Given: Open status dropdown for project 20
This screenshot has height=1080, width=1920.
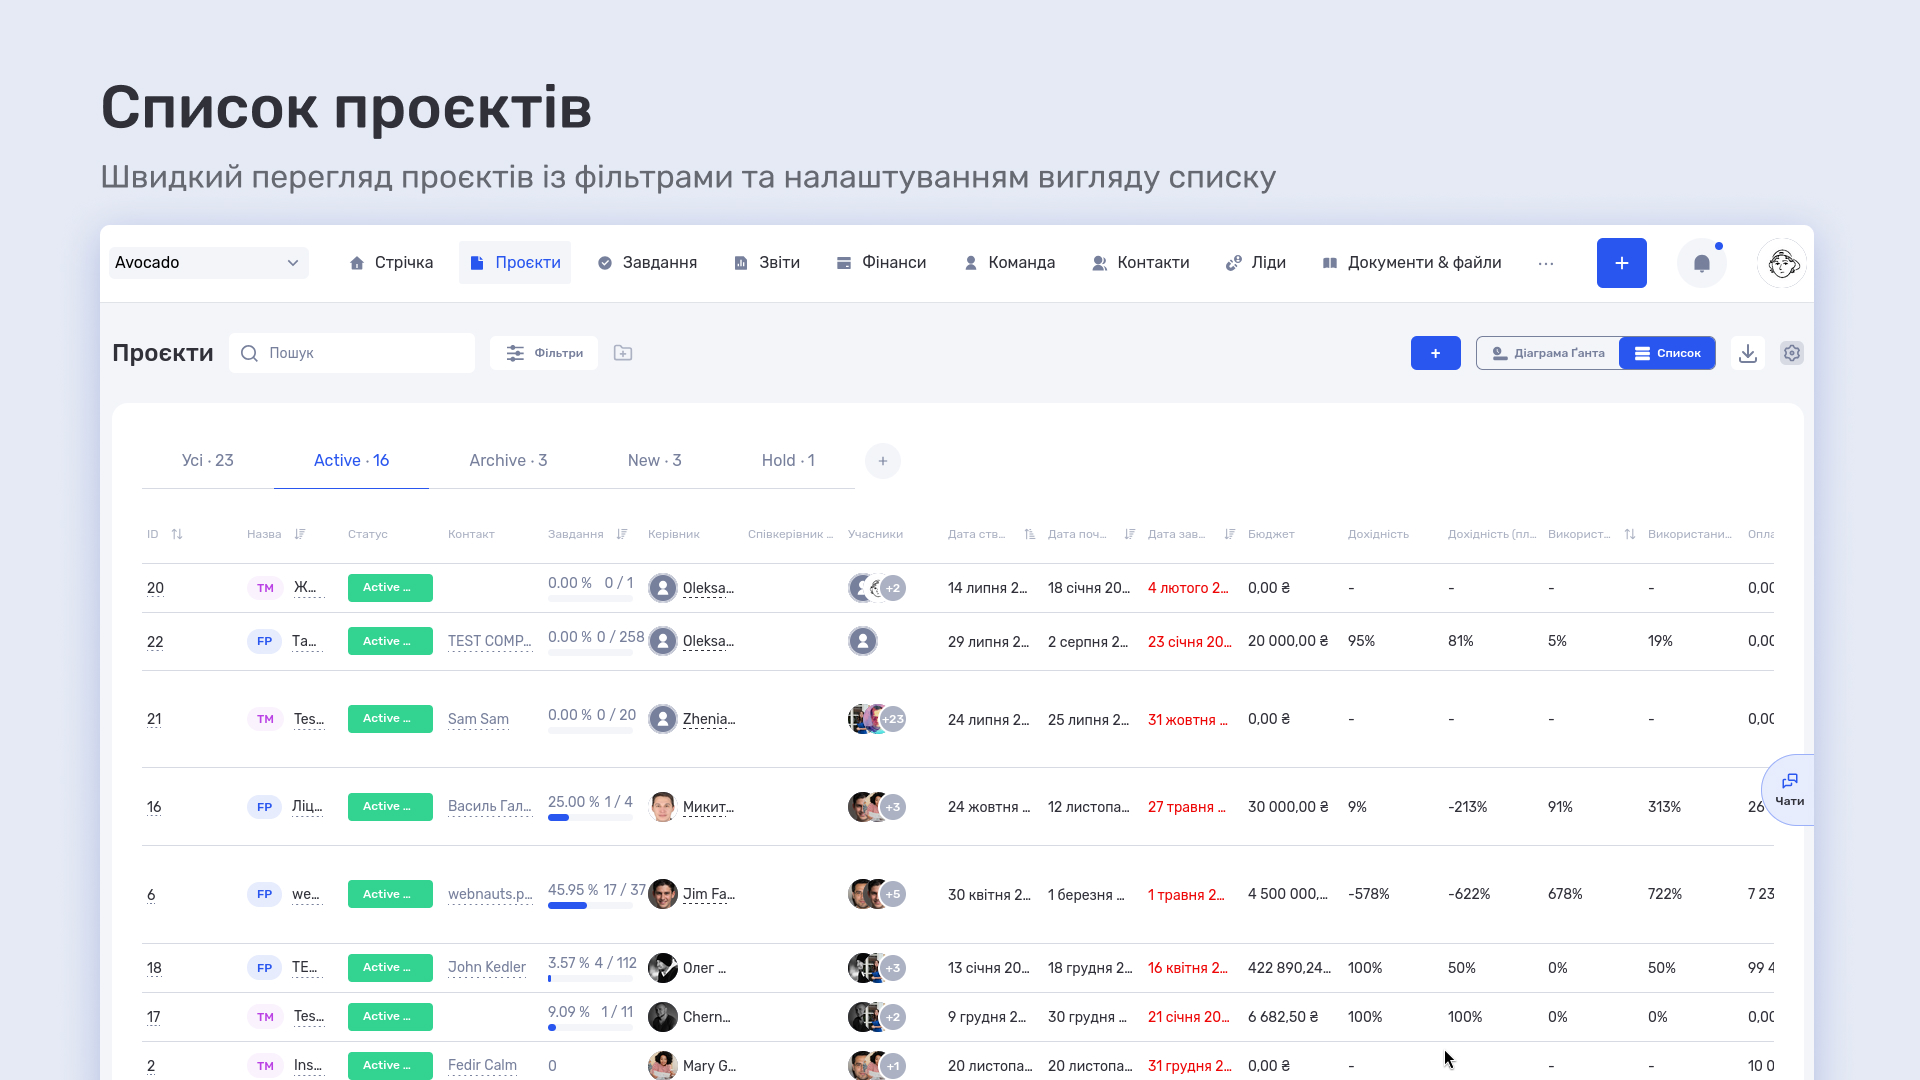Looking at the screenshot, I should (390, 588).
